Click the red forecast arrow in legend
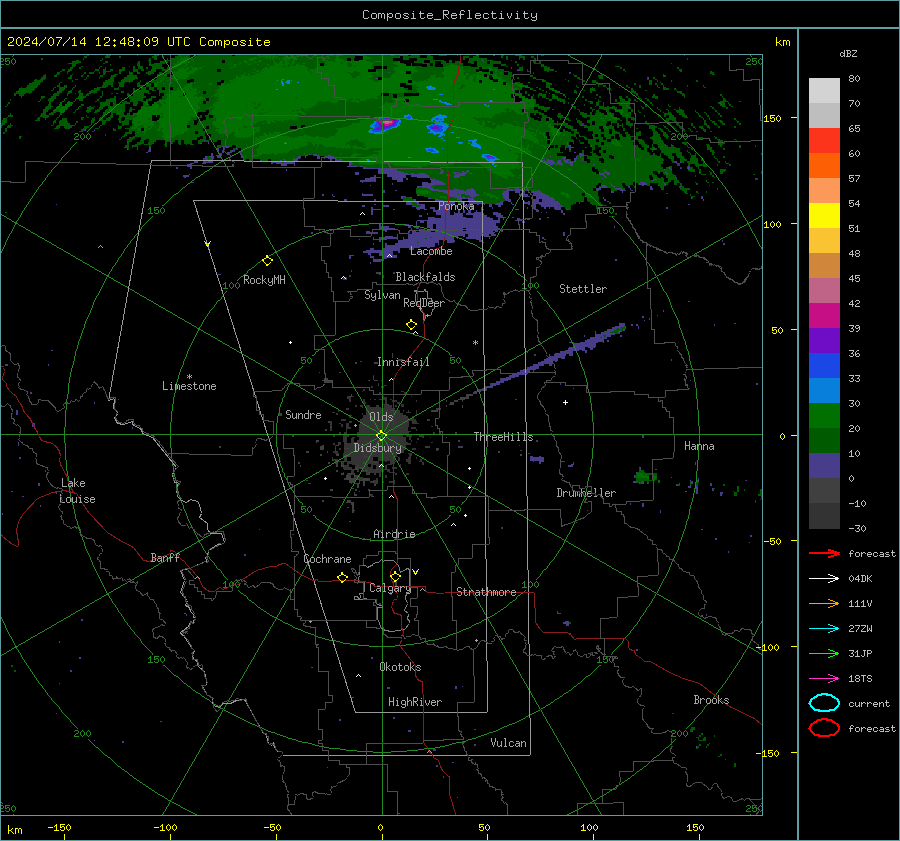Image resolution: width=900 pixels, height=841 pixels. [825, 553]
